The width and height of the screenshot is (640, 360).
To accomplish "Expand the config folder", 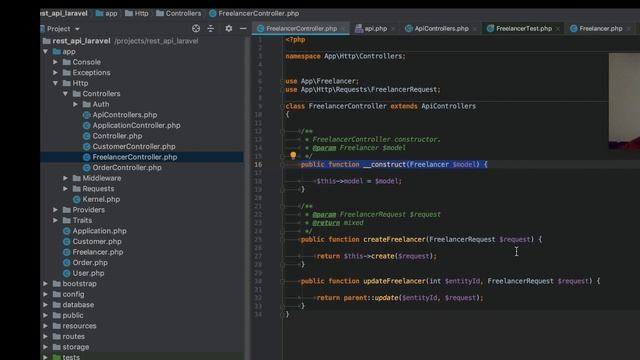I will point(46,294).
